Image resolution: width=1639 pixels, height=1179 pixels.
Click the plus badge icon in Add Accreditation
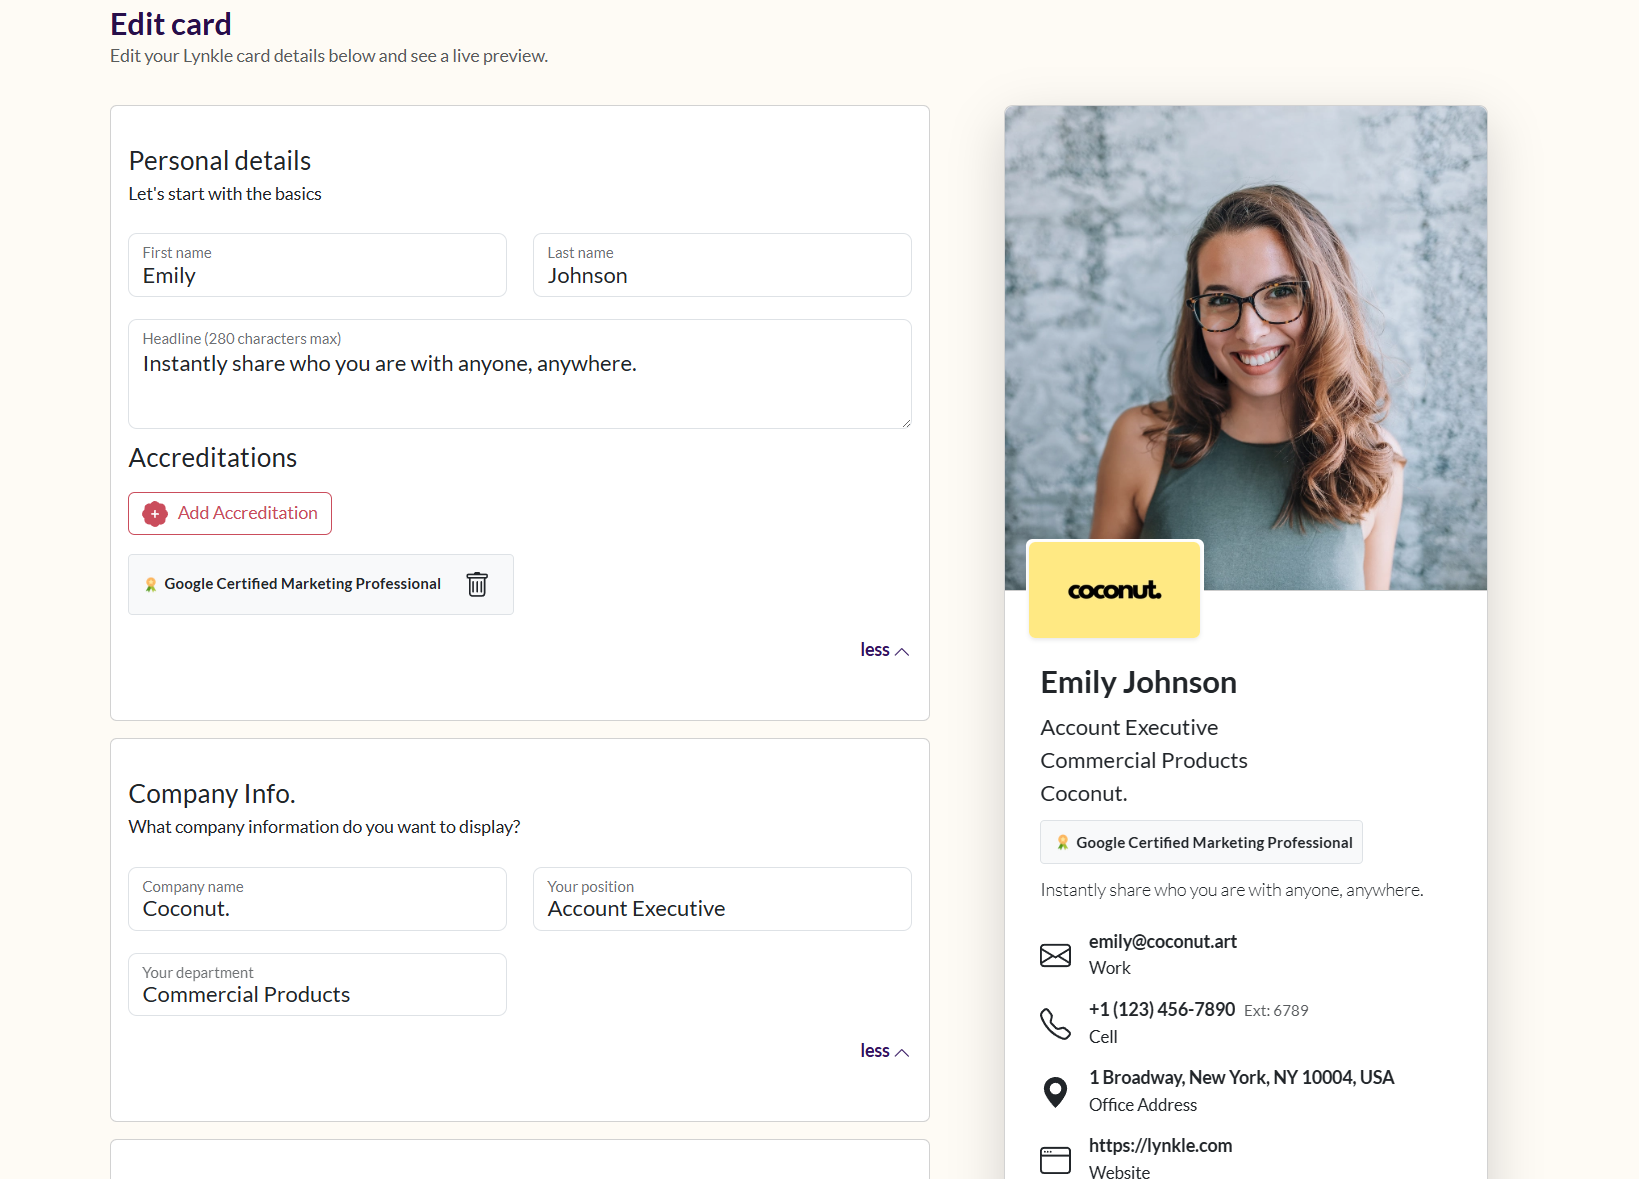pos(155,514)
